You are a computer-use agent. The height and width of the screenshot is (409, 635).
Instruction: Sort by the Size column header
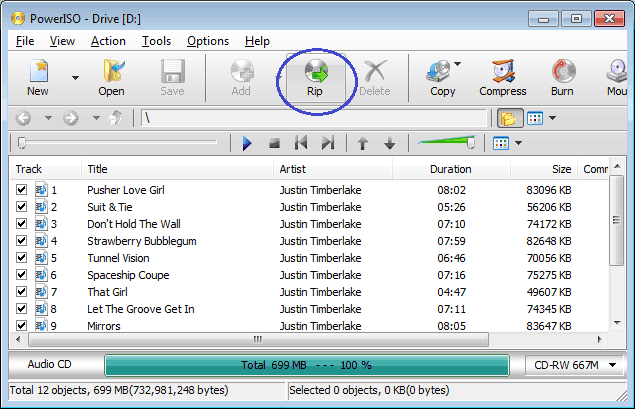pos(543,169)
